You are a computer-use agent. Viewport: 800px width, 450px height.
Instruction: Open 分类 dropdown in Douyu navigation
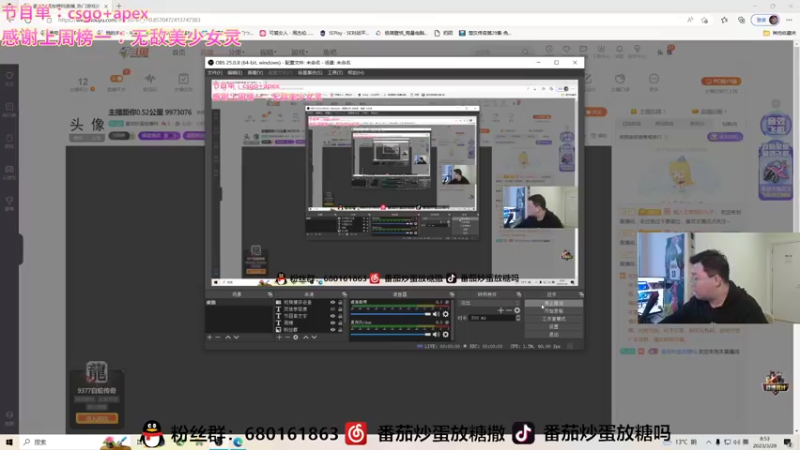(x=236, y=53)
